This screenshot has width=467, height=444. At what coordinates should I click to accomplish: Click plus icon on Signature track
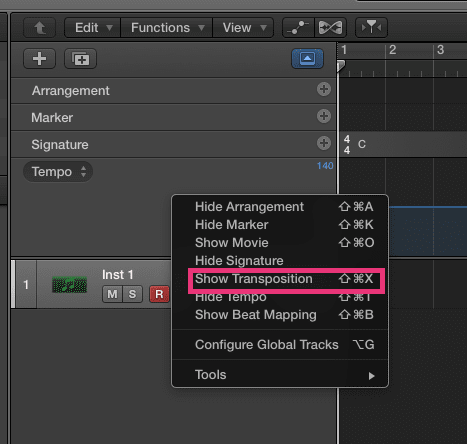tap(324, 143)
